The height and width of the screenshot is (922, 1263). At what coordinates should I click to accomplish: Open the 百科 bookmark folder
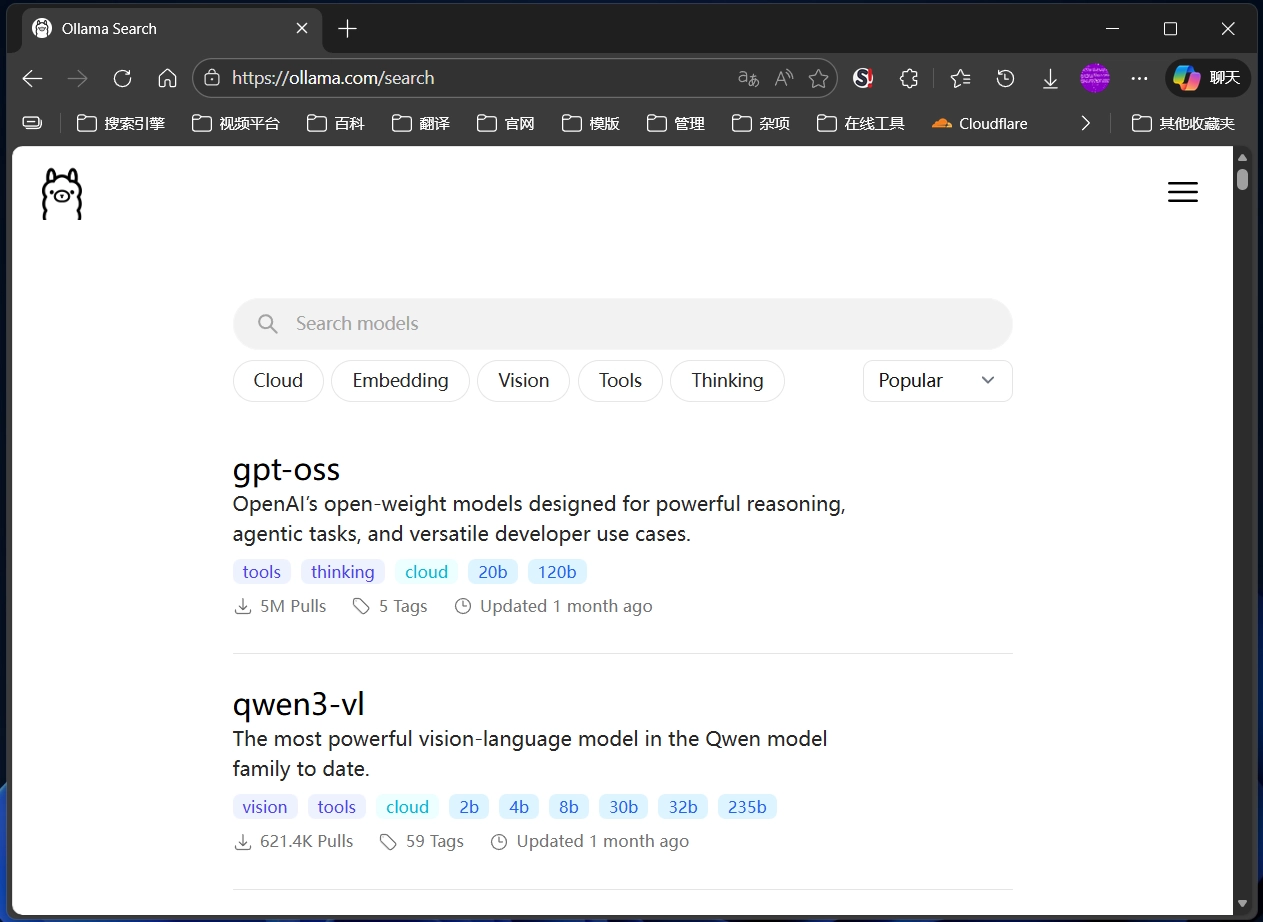[336, 123]
